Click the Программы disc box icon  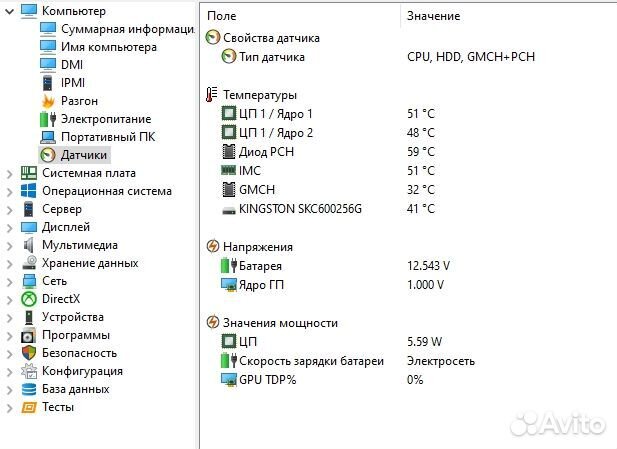29,335
